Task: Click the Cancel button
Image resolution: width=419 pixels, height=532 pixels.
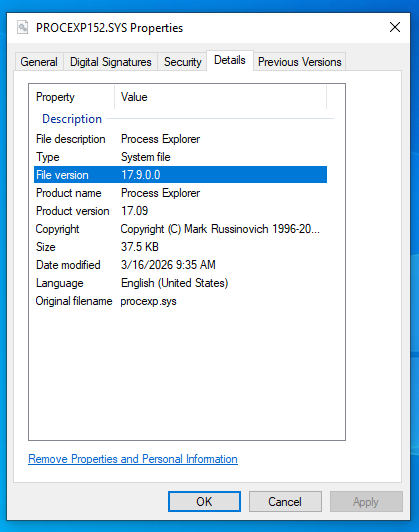Action: [285, 501]
